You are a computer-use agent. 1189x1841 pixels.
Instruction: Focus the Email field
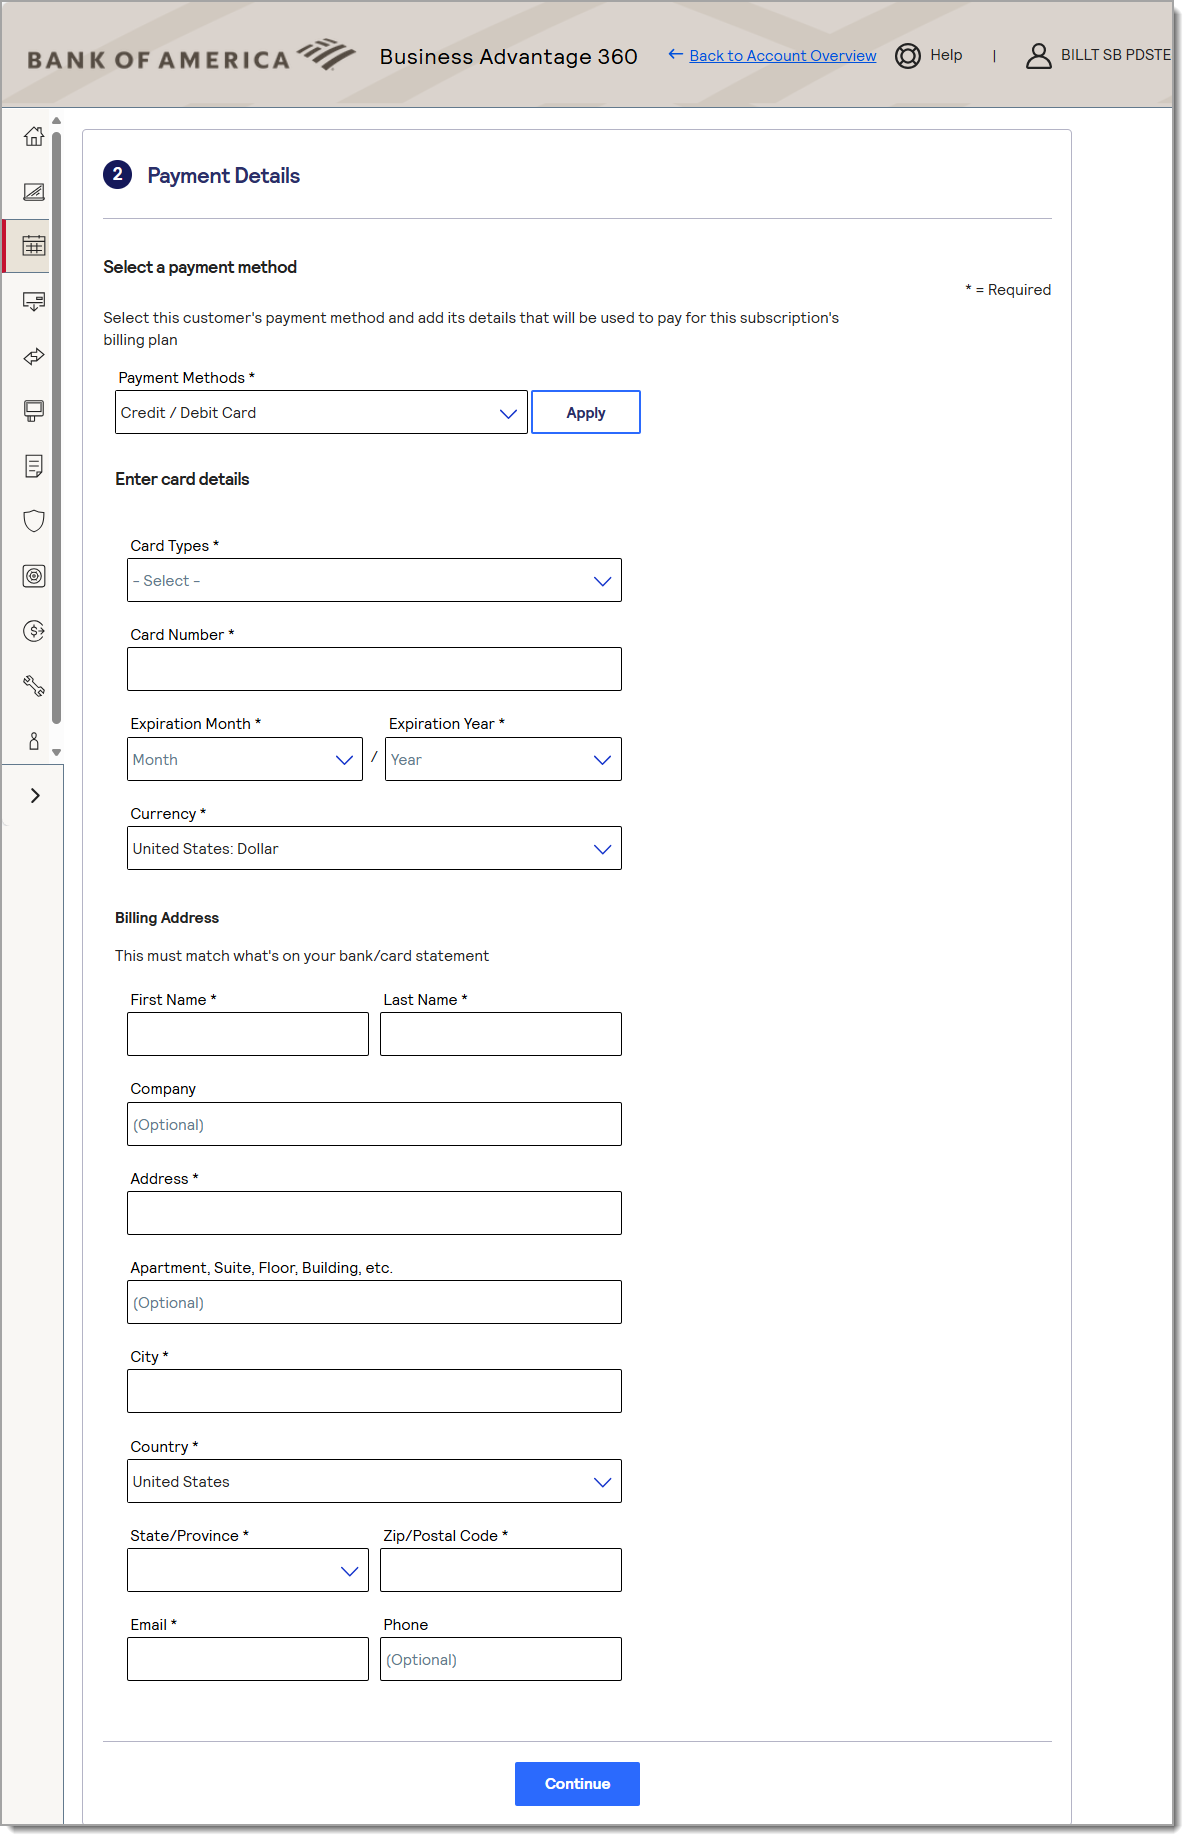click(248, 1660)
